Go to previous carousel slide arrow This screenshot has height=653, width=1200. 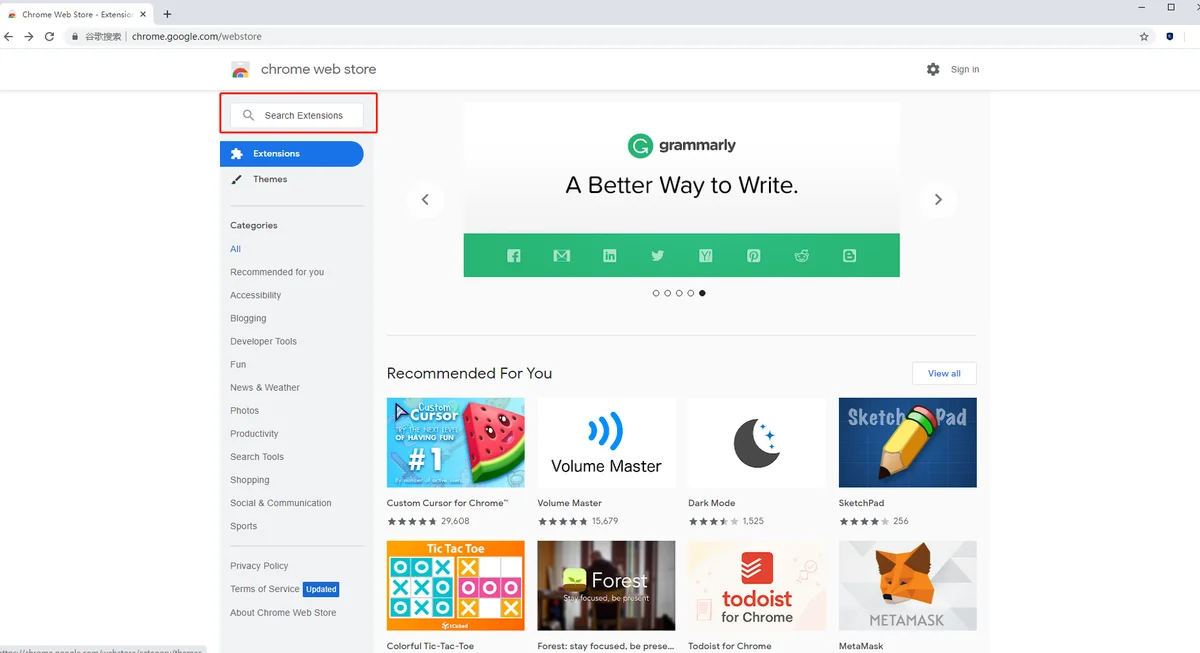point(425,199)
